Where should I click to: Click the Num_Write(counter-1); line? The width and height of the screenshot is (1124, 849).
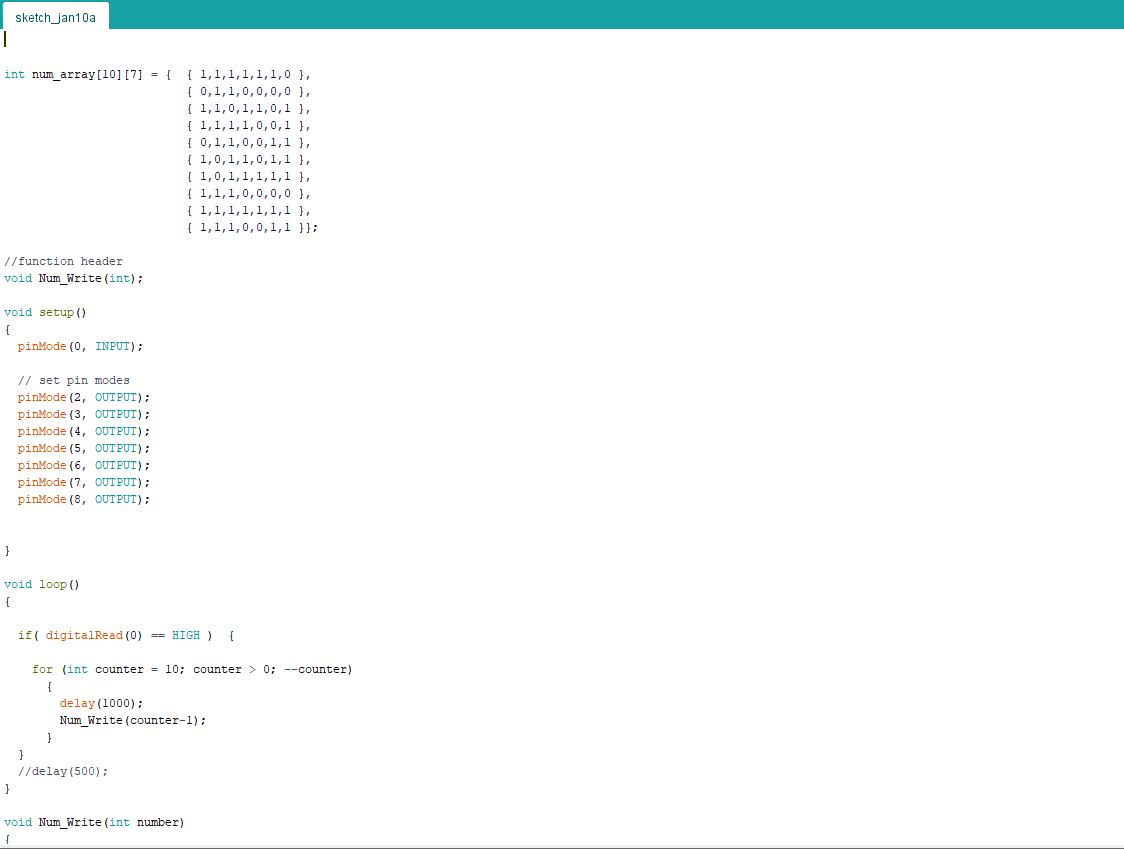[133, 721]
